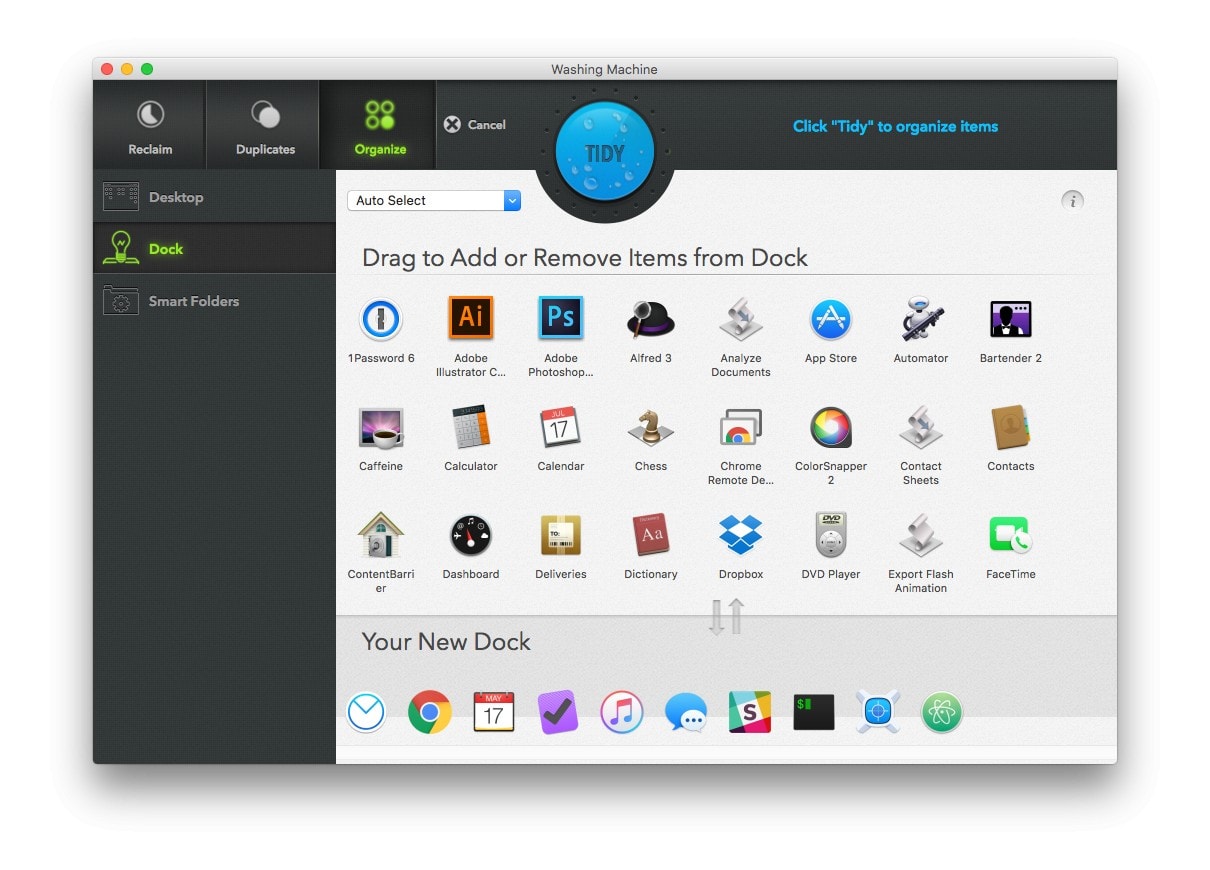1210x870 pixels.
Task: Click the Caffeine coffee cup icon
Action: 380,428
